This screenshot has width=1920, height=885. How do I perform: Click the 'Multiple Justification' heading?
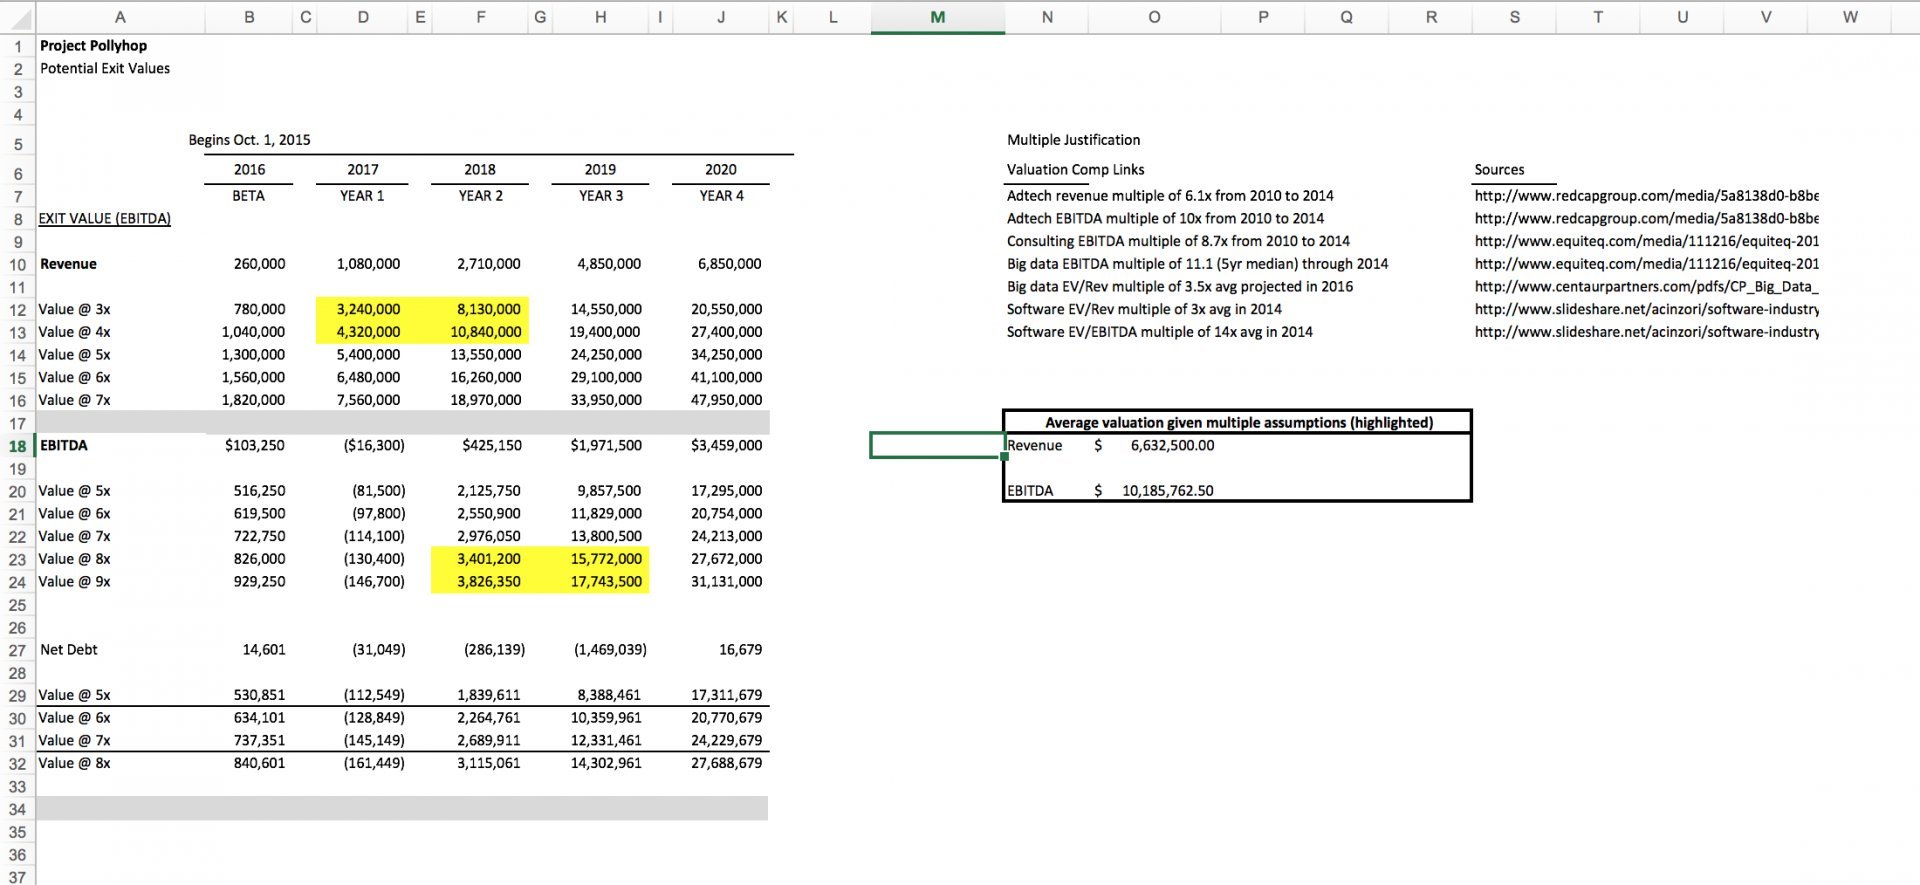[1073, 140]
